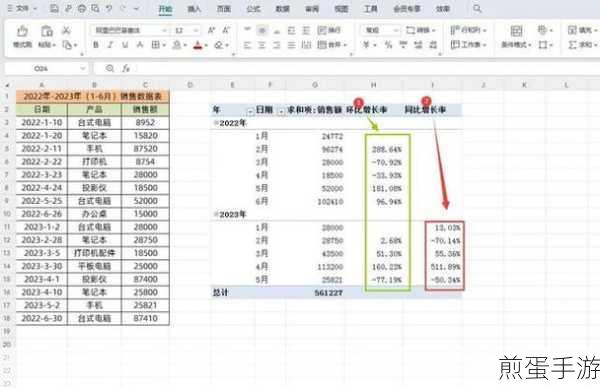
Task: Toggle horizontal center alignment
Action: (262, 45)
